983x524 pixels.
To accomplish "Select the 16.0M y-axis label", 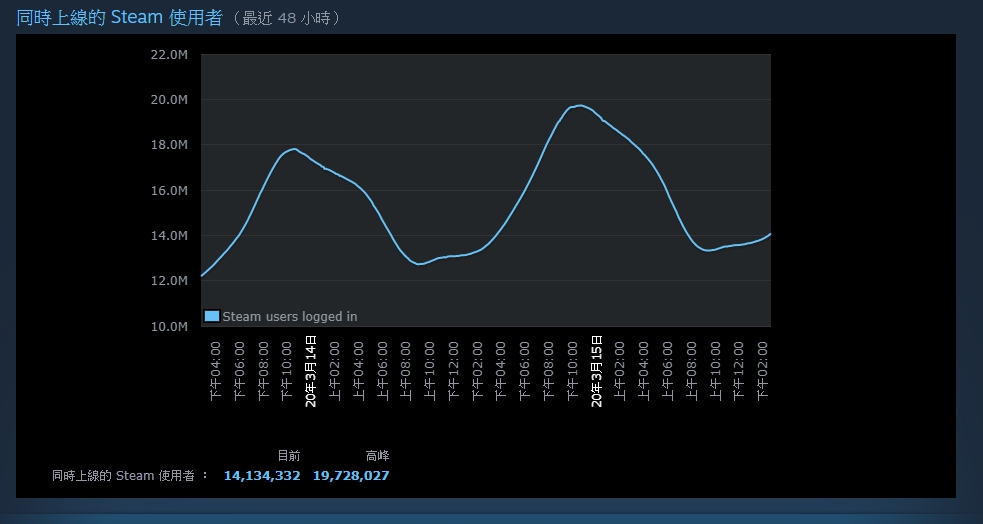I will point(169,191).
